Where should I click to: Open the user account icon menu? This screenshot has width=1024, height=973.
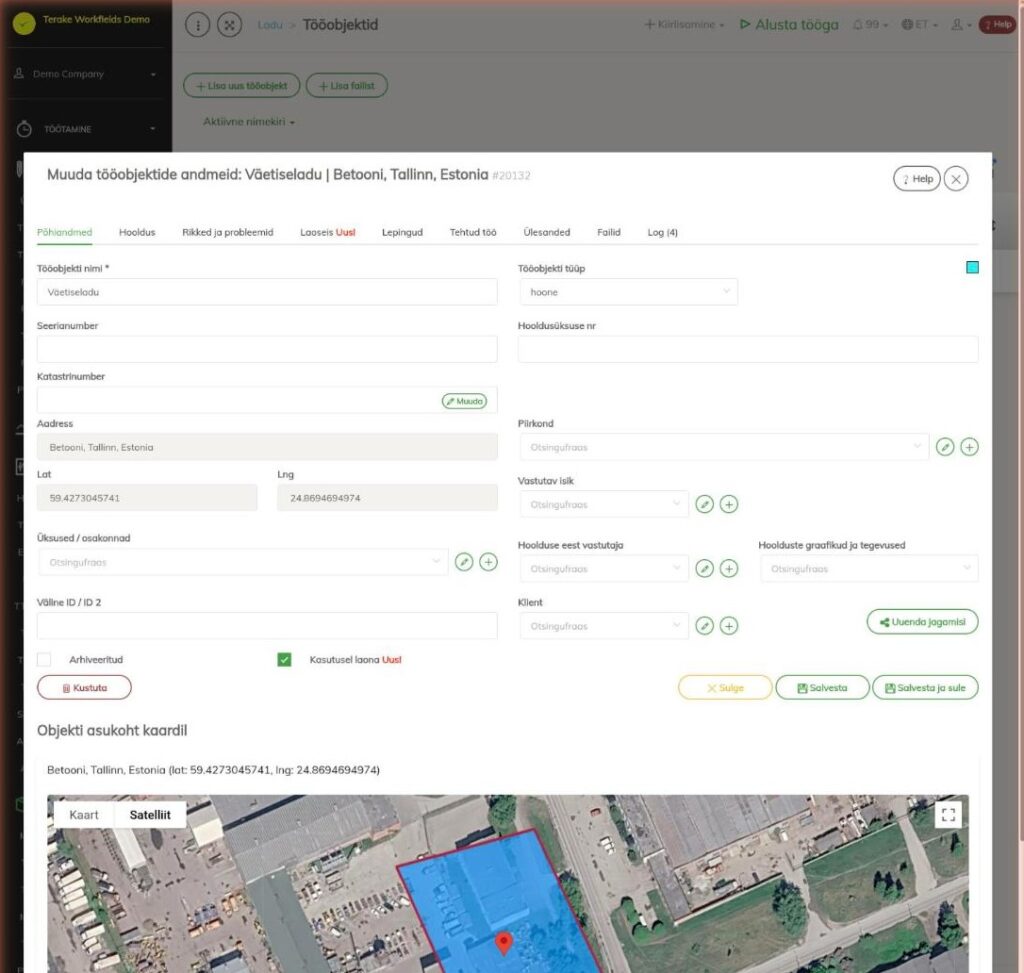tap(961, 25)
